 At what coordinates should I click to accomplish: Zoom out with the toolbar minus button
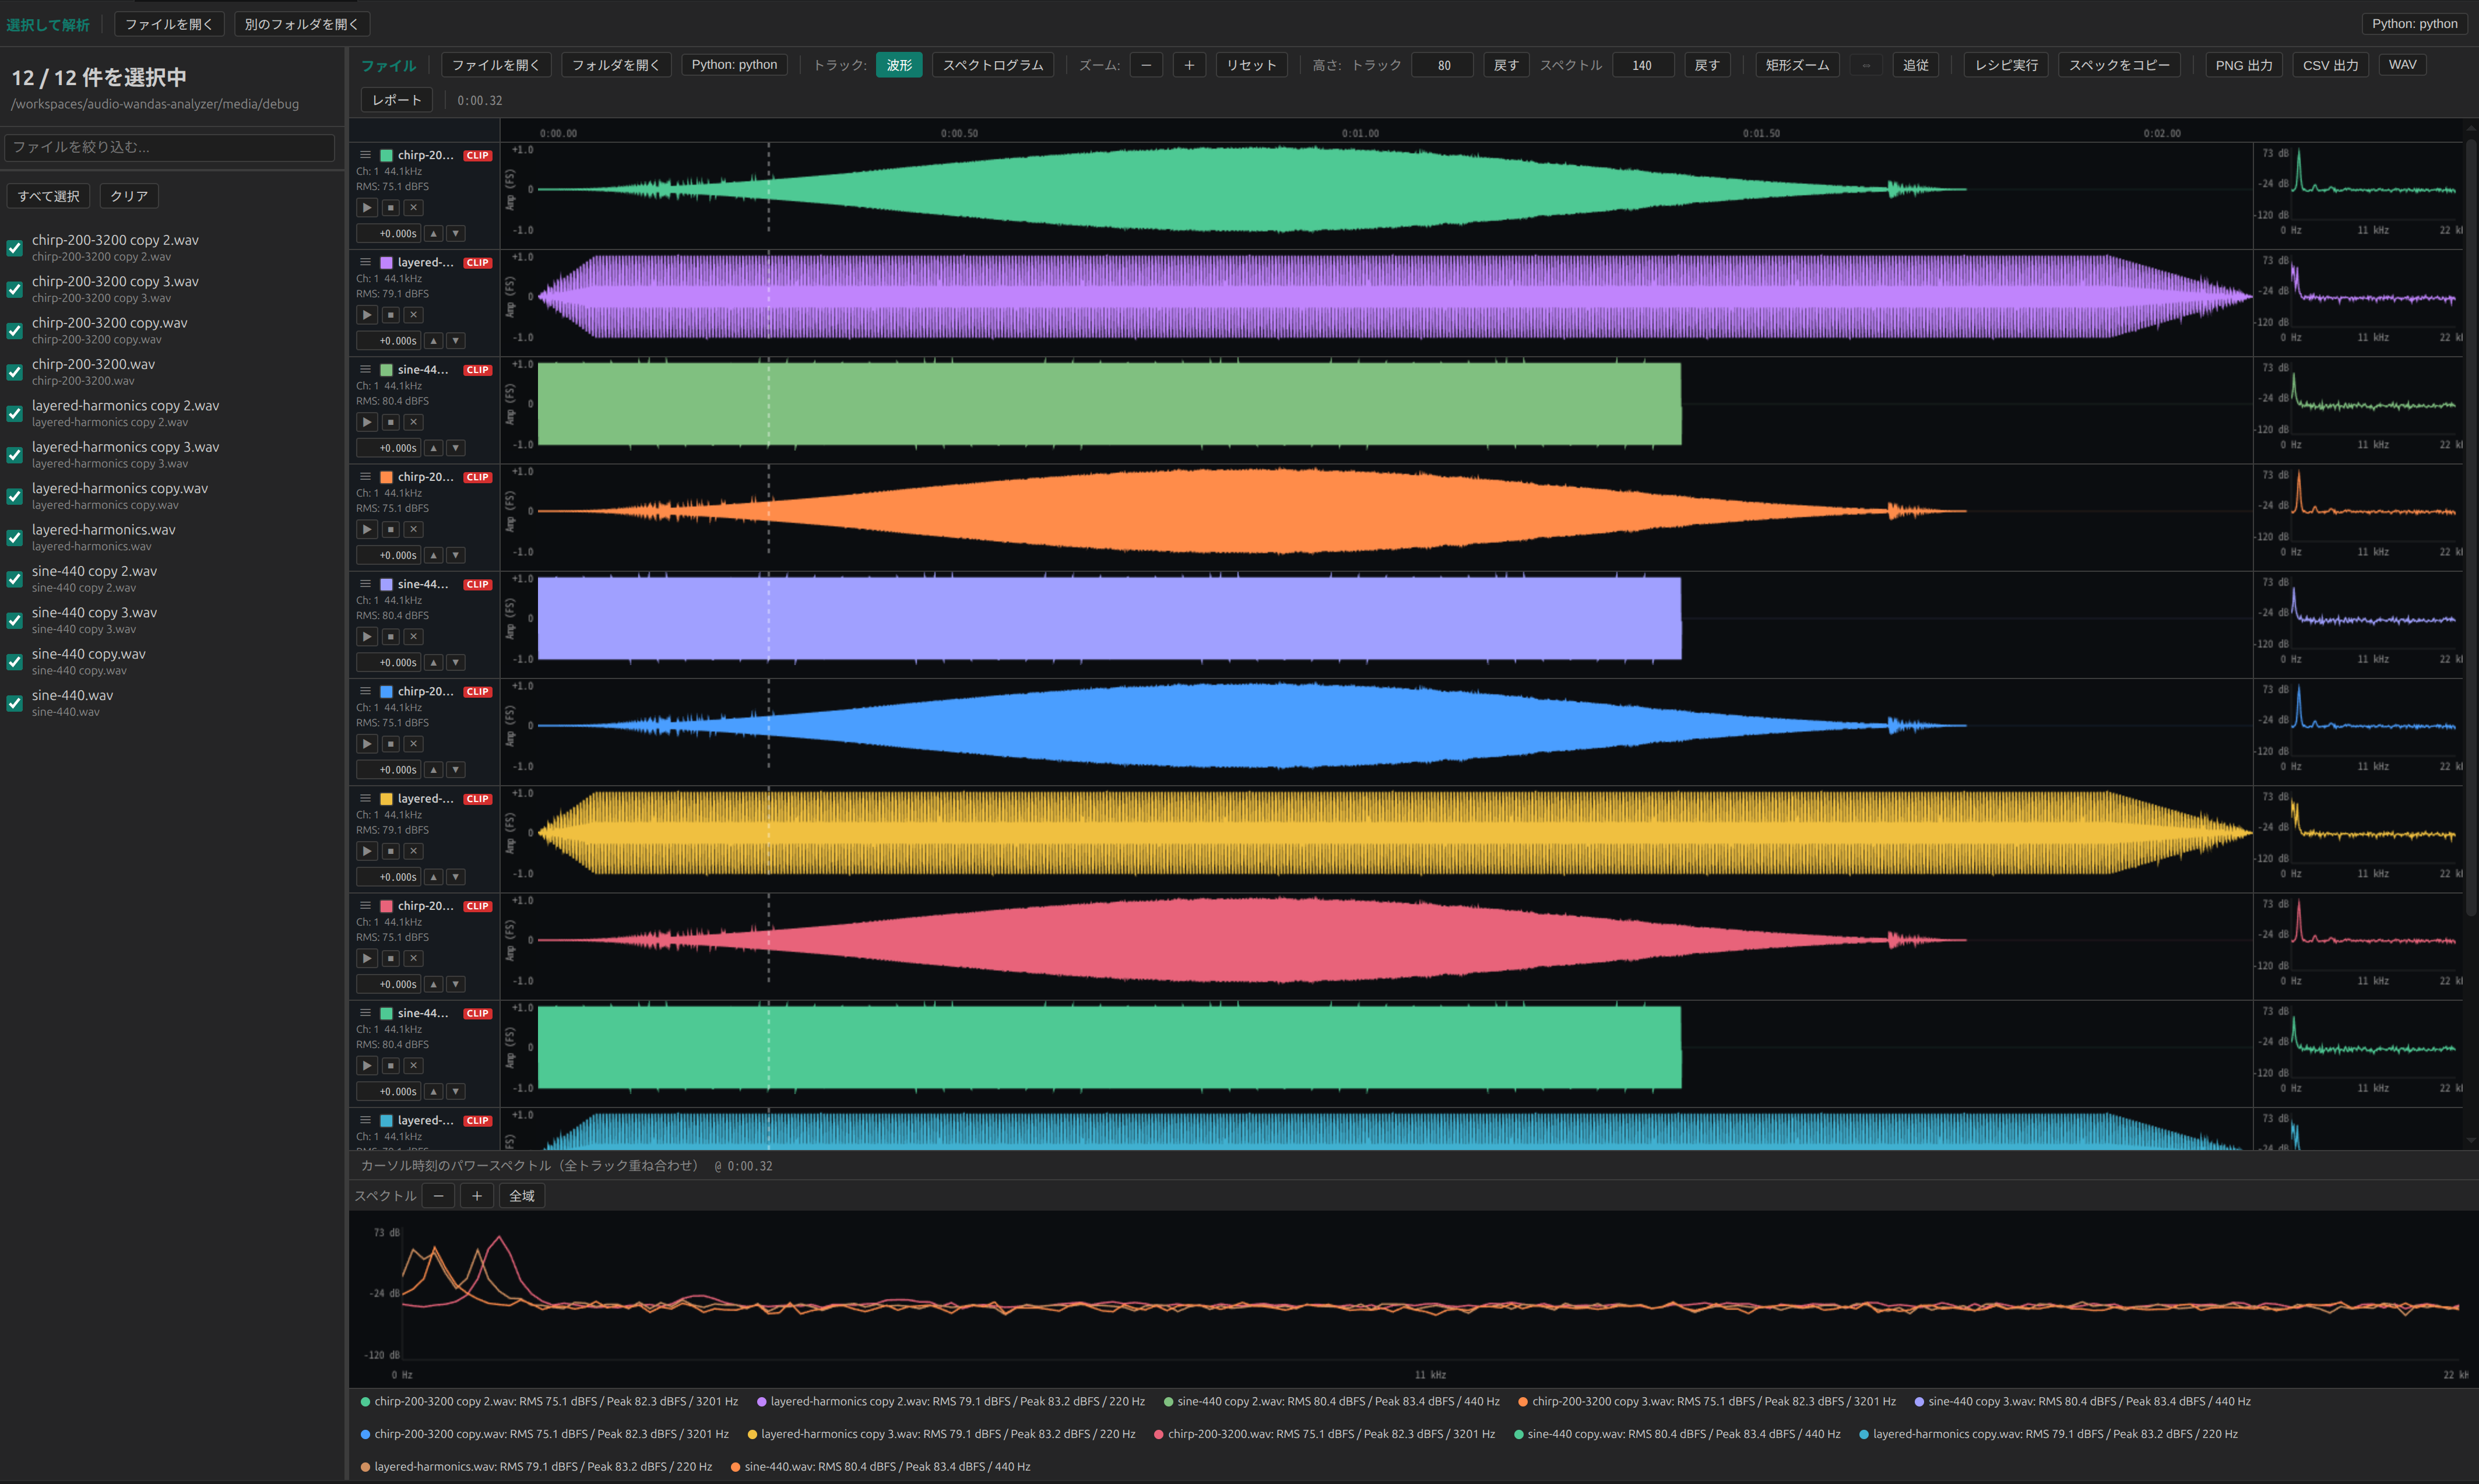tap(1146, 65)
